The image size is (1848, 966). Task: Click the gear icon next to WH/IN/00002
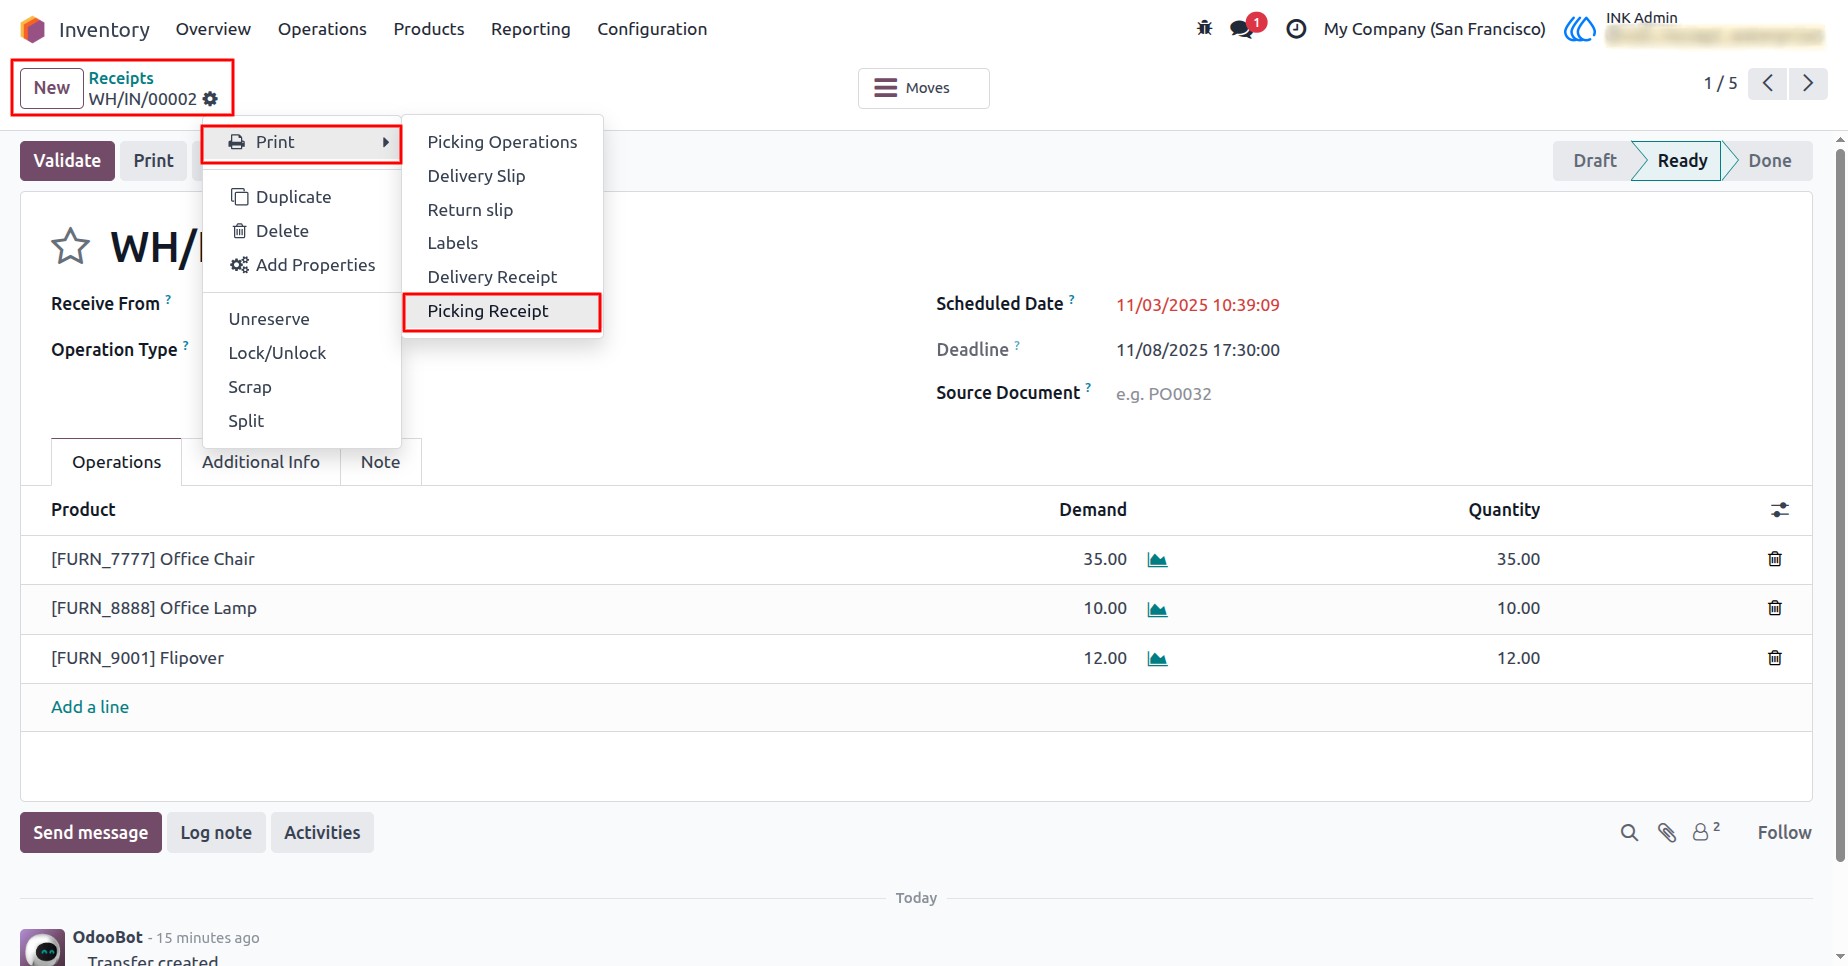210,99
